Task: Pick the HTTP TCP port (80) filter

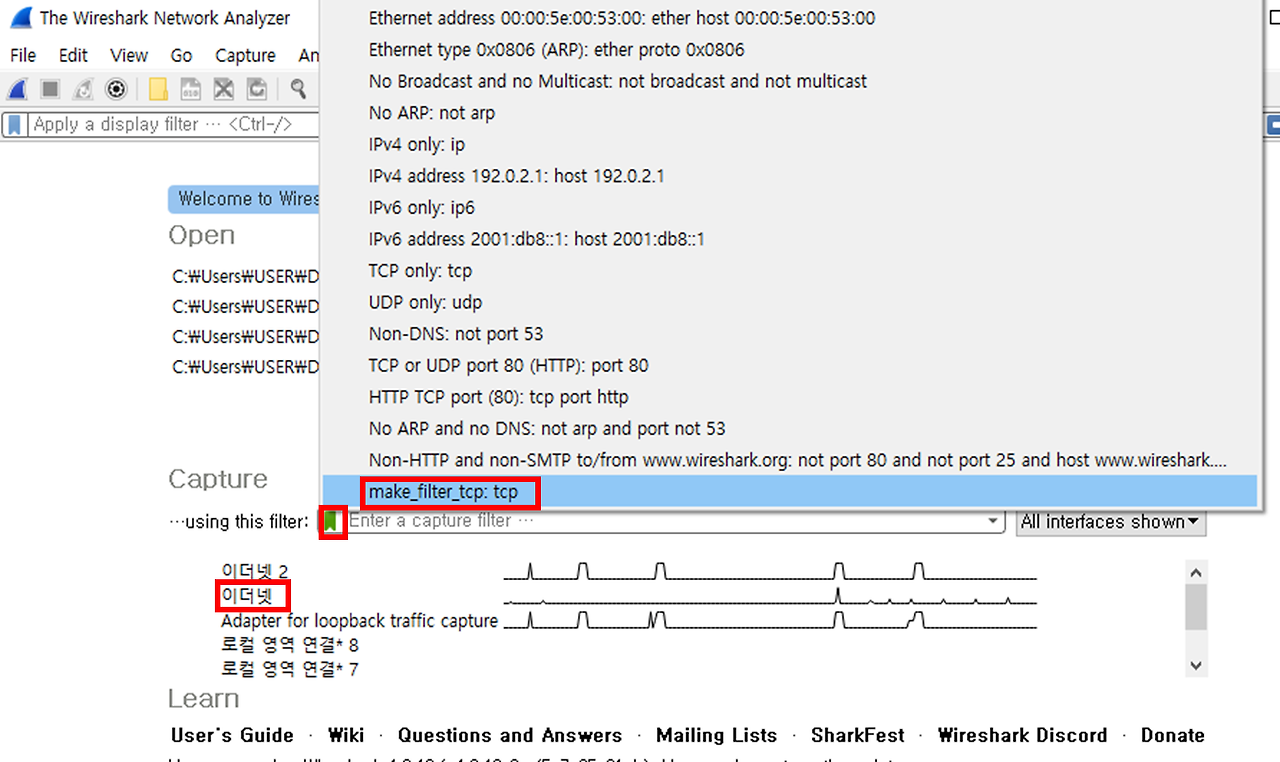Action: (x=788, y=397)
